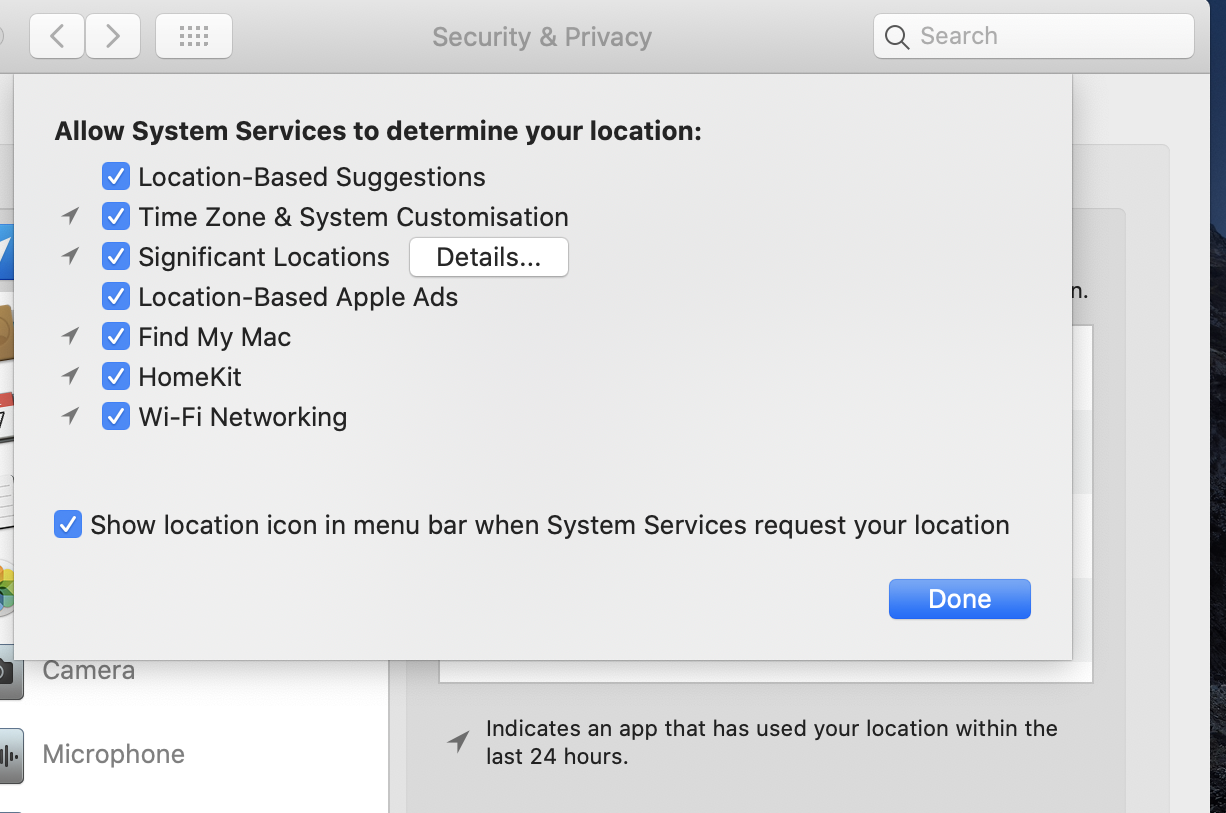This screenshot has height=813, width=1226.
Task: Disable Time Zone & System Customisation
Action: pyautogui.click(x=116, y=217)
